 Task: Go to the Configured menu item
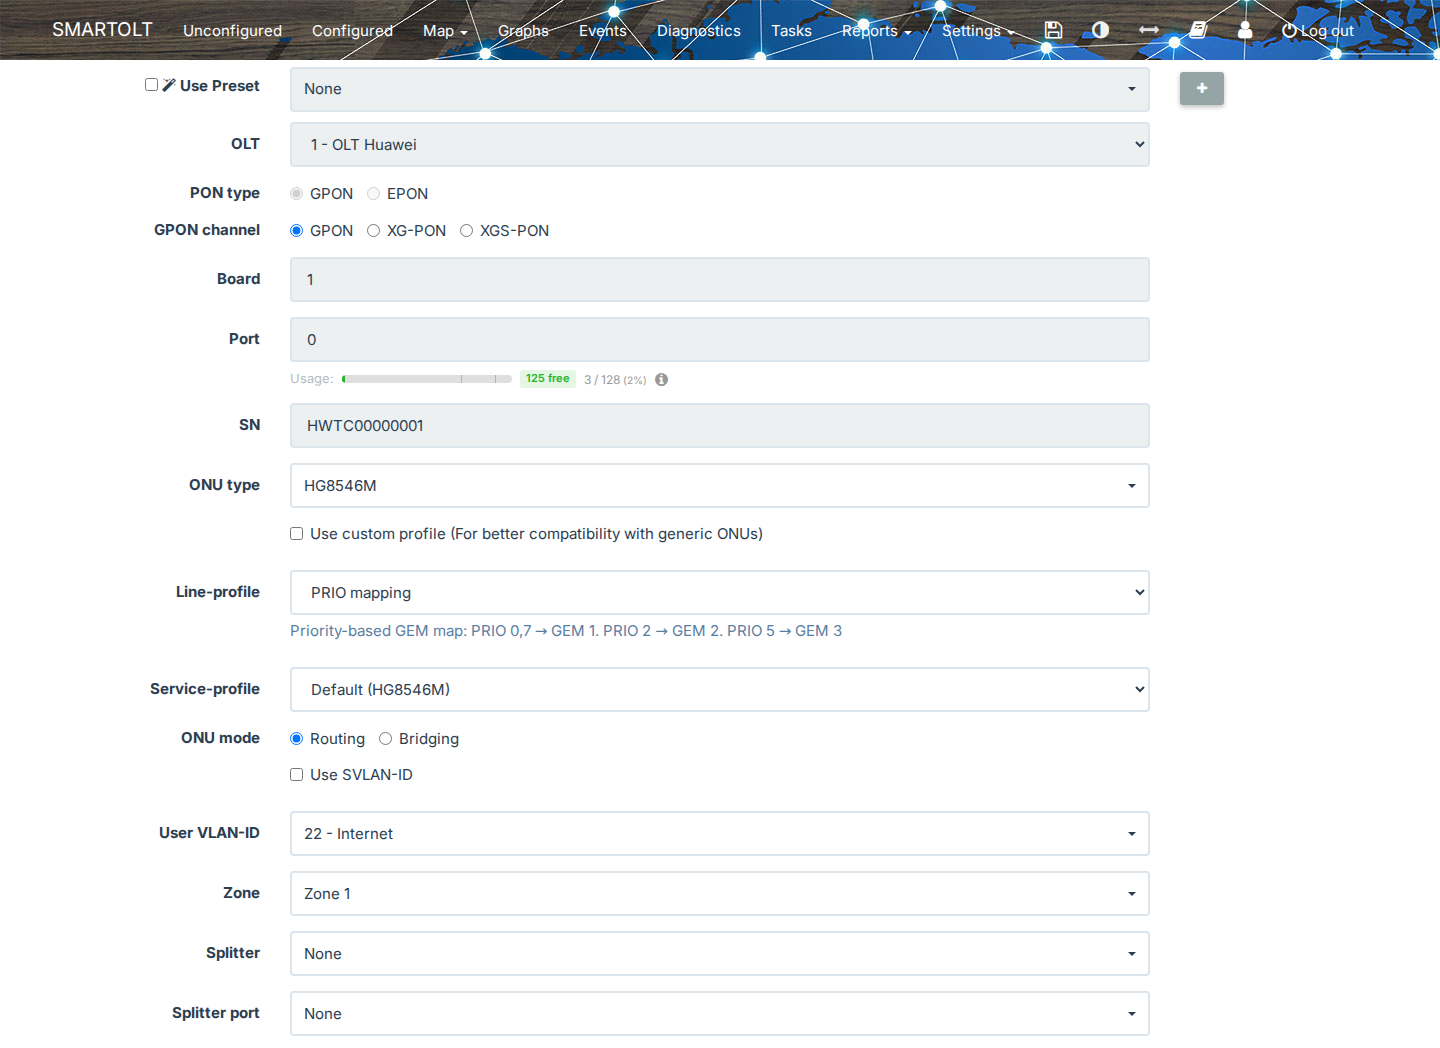tap(352, 30)
